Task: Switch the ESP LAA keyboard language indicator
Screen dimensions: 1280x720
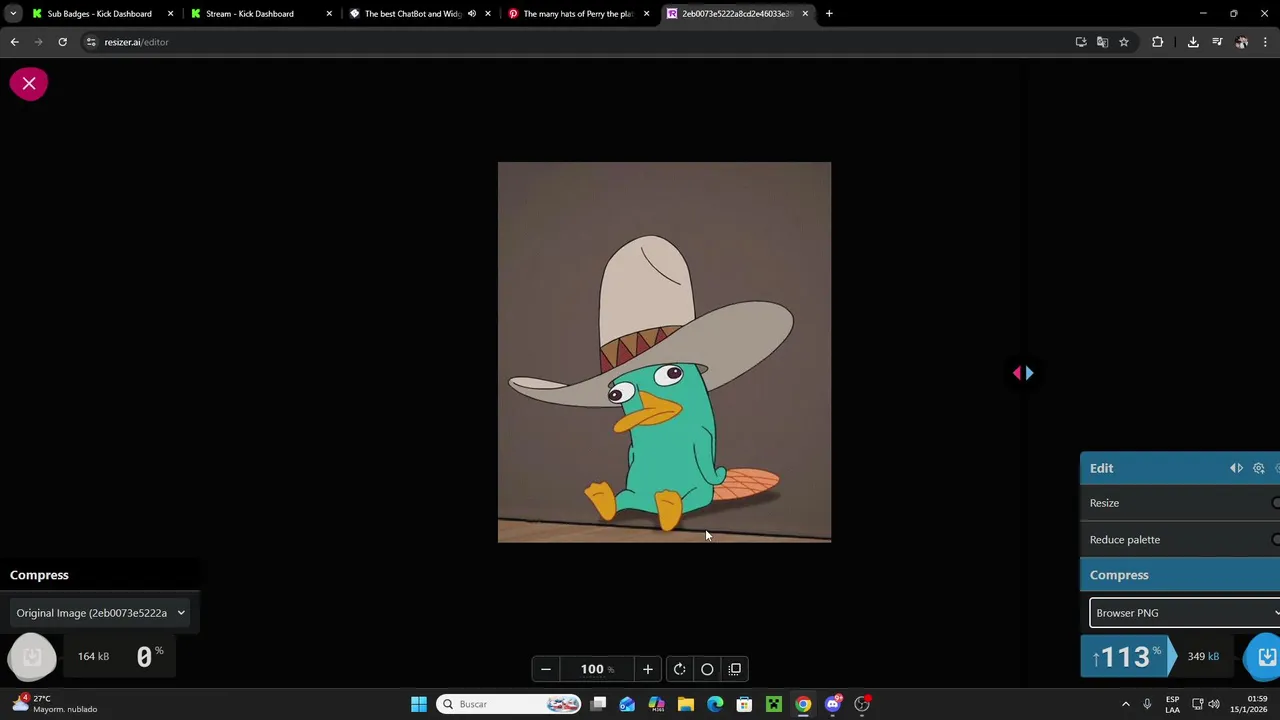Action: [1172, 704]
